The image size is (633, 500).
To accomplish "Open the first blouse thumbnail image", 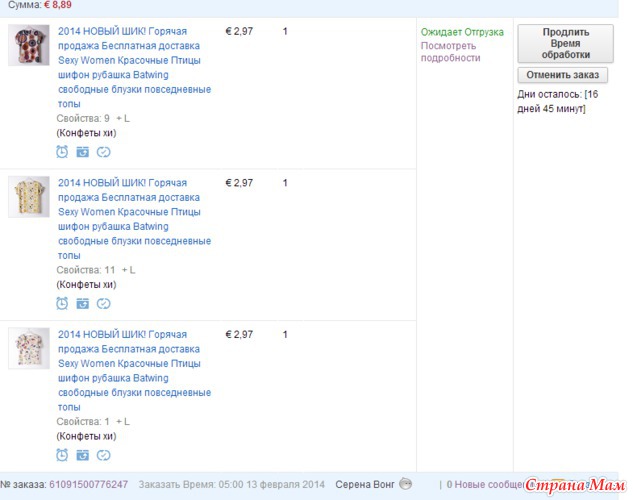I will [29, 46].
